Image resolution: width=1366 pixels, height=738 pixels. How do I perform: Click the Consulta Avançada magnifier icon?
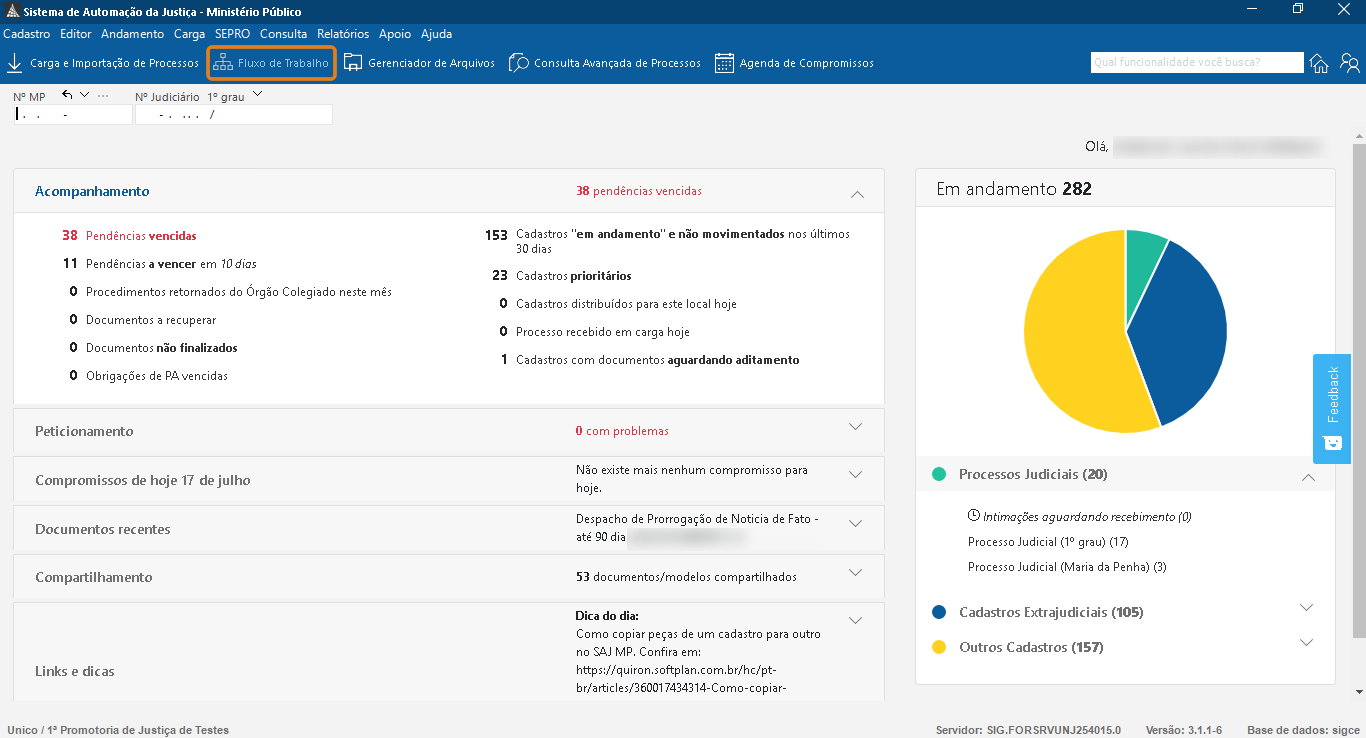[x=519, y=63]
